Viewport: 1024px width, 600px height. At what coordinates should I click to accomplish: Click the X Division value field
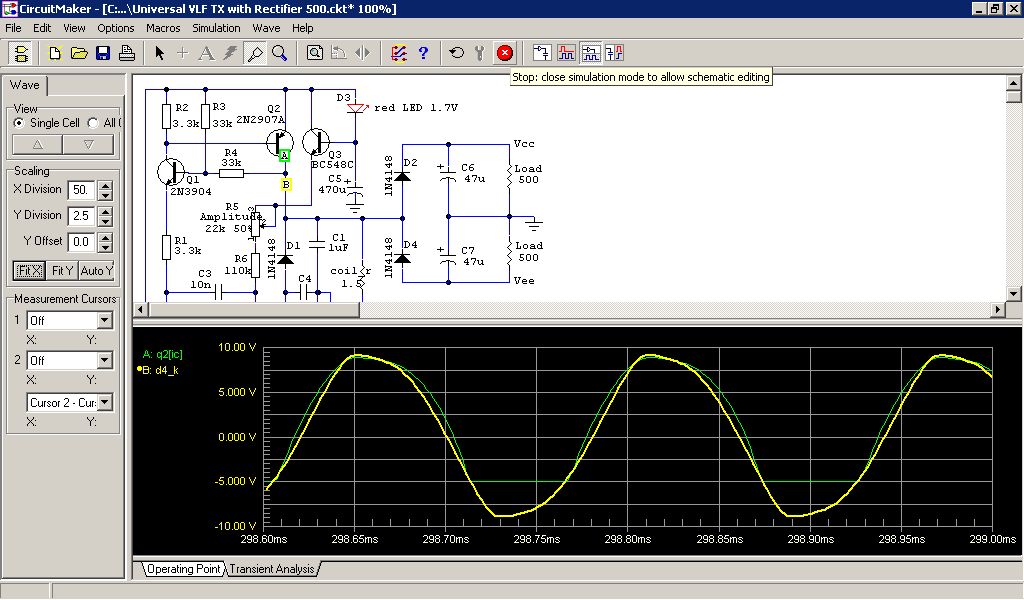(81, 189)
